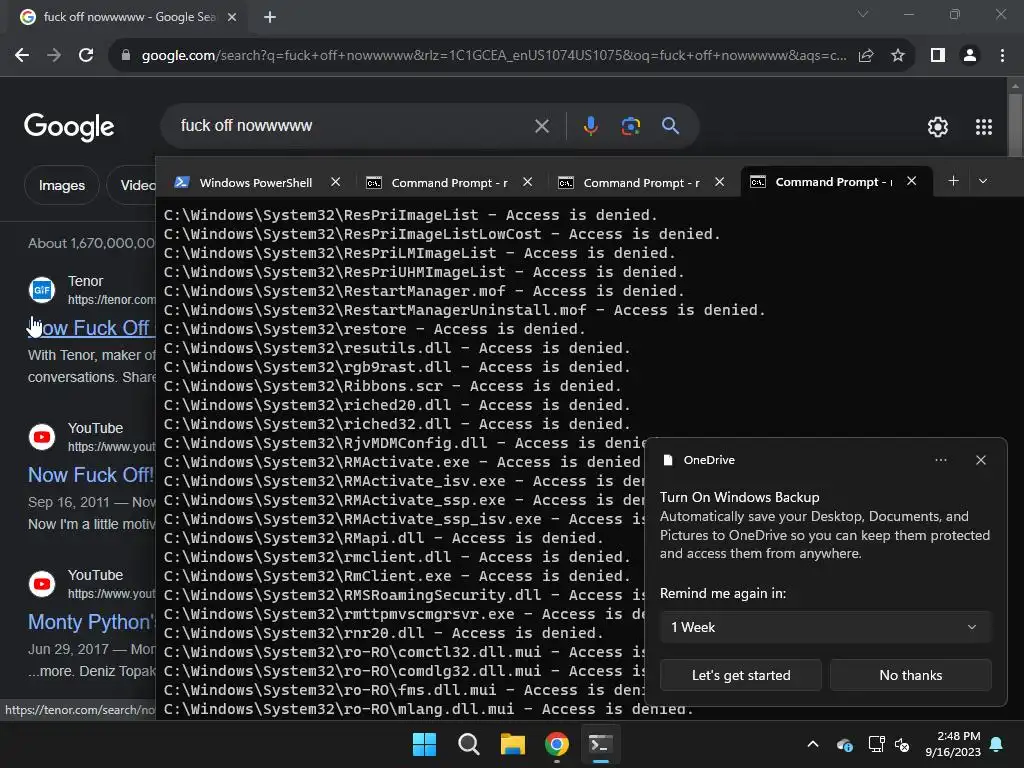This screenshot has height=768, width=1024.
Task: Click Let's get started button
Action: tap(741, 675)
